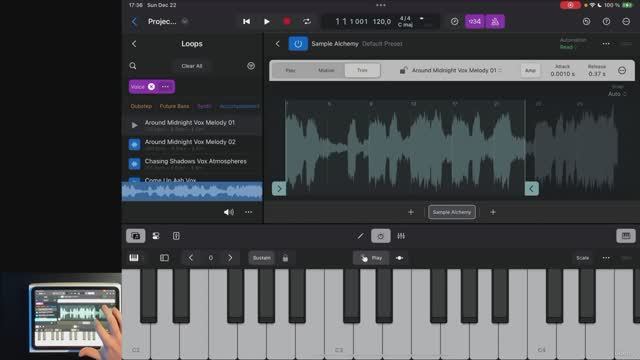Select the Dubstep genre filter
640x360 pixels.
pos(141,106)
